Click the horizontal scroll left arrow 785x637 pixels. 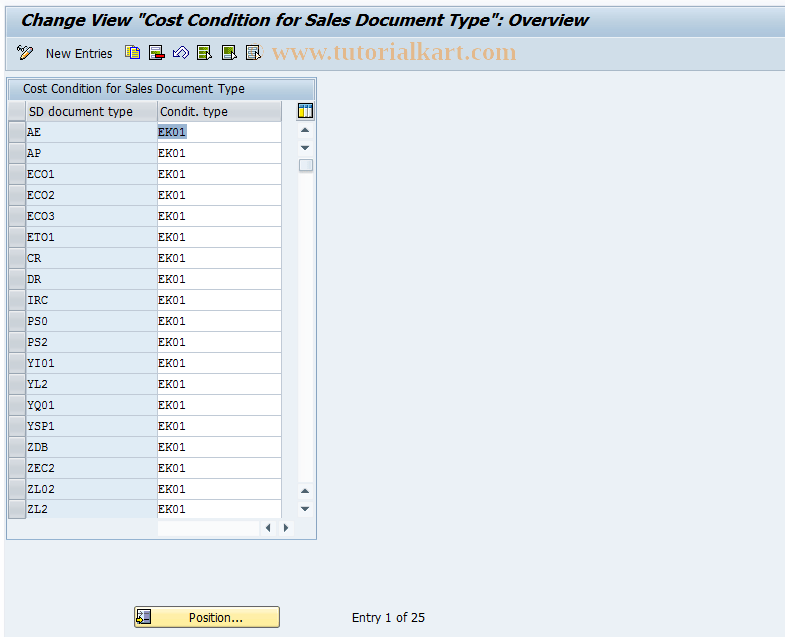(x=268, y=528)
